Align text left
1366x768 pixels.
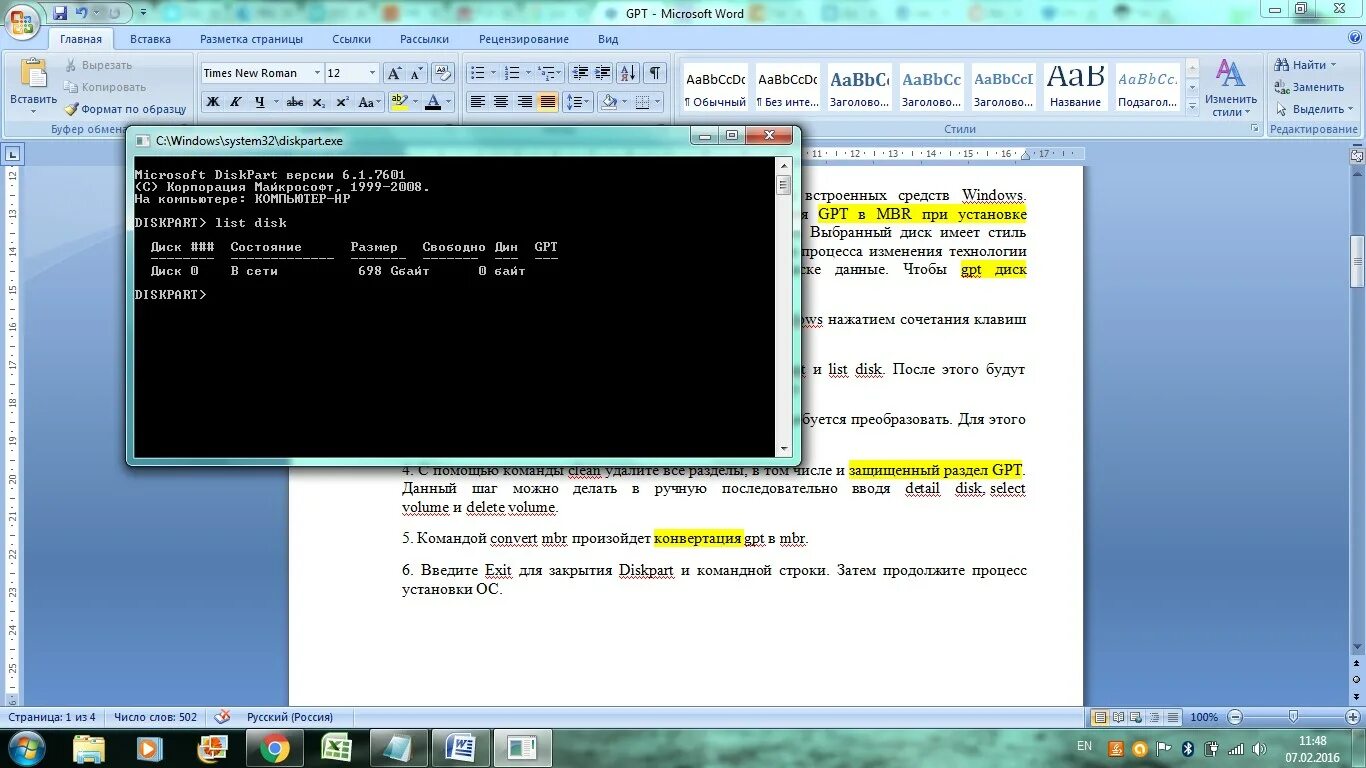478,102
